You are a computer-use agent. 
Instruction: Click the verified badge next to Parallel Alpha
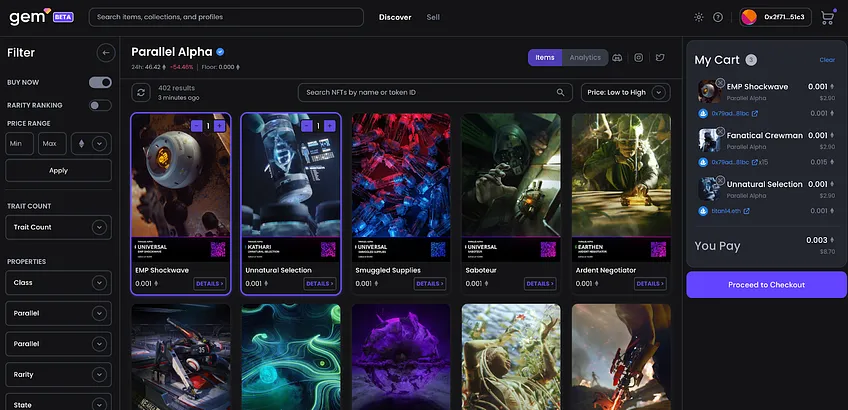pyautogui.click(x=220, y=52)
